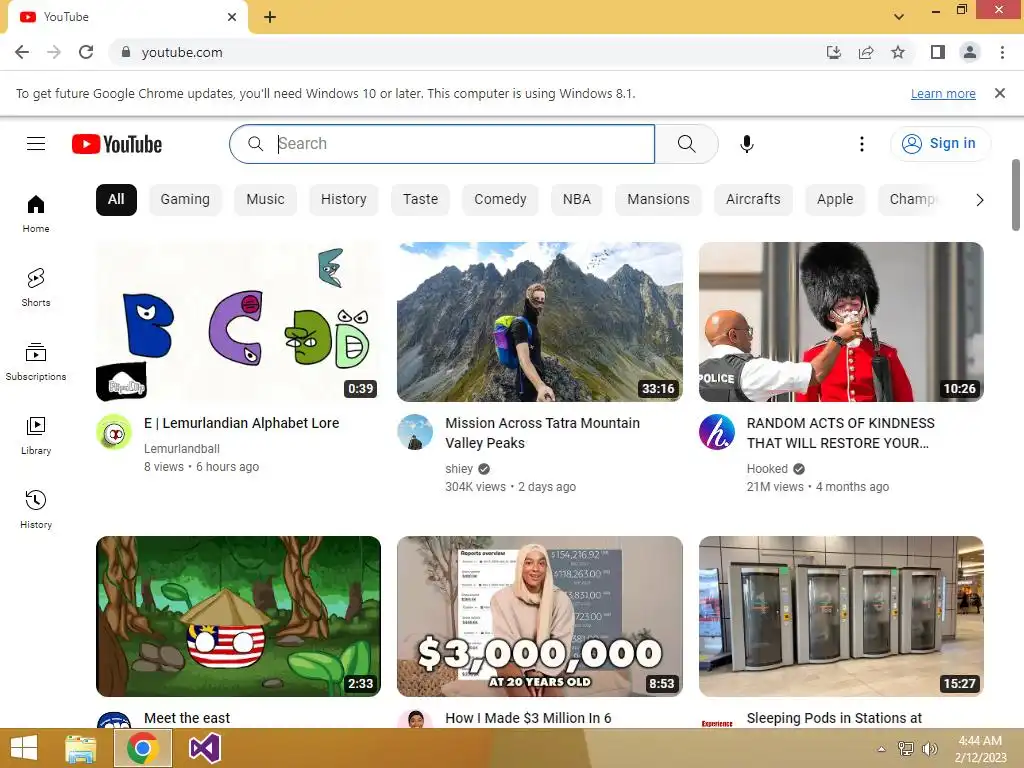The image size is (1024, 768).
Task: Dismiss the Chrome update notification bar
Action: [1000, 93]
